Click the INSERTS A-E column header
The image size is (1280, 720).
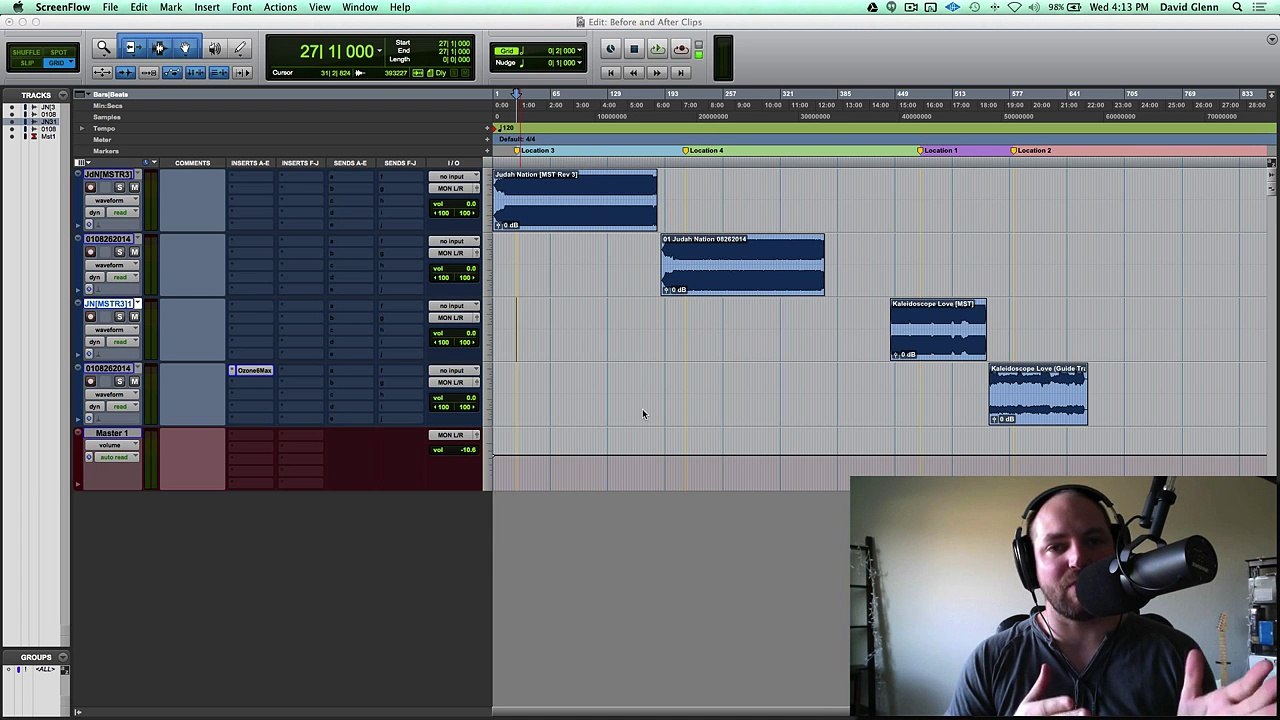tap(250, 163)
